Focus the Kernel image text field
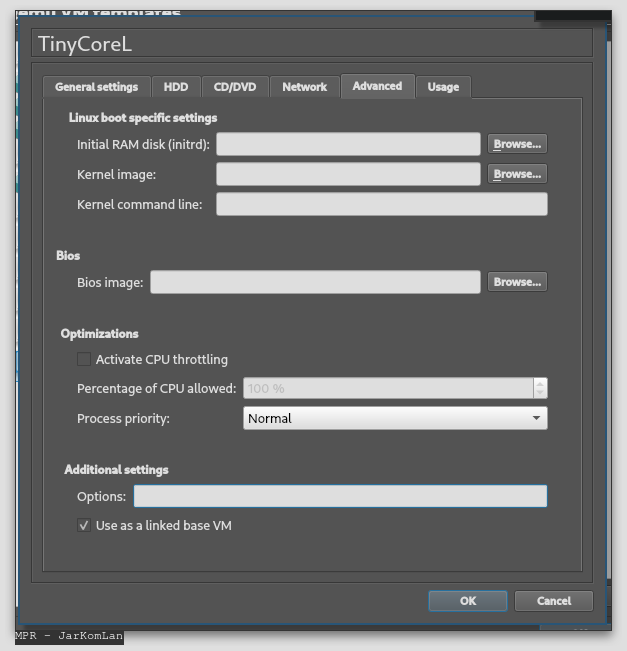 click(x=348, y=174)
